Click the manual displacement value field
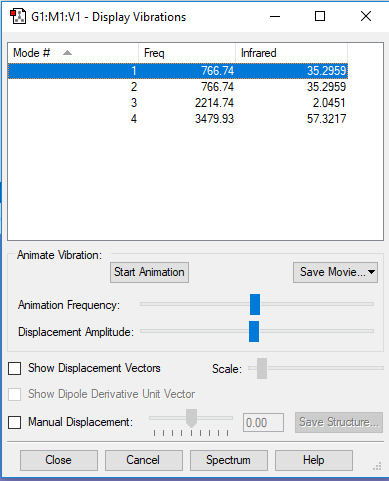389x481 pixels. click(x=263, y=423)
